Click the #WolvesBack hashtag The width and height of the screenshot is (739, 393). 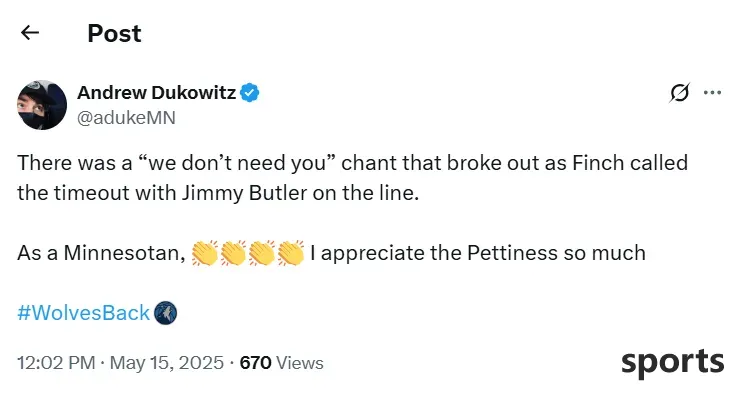83,313
